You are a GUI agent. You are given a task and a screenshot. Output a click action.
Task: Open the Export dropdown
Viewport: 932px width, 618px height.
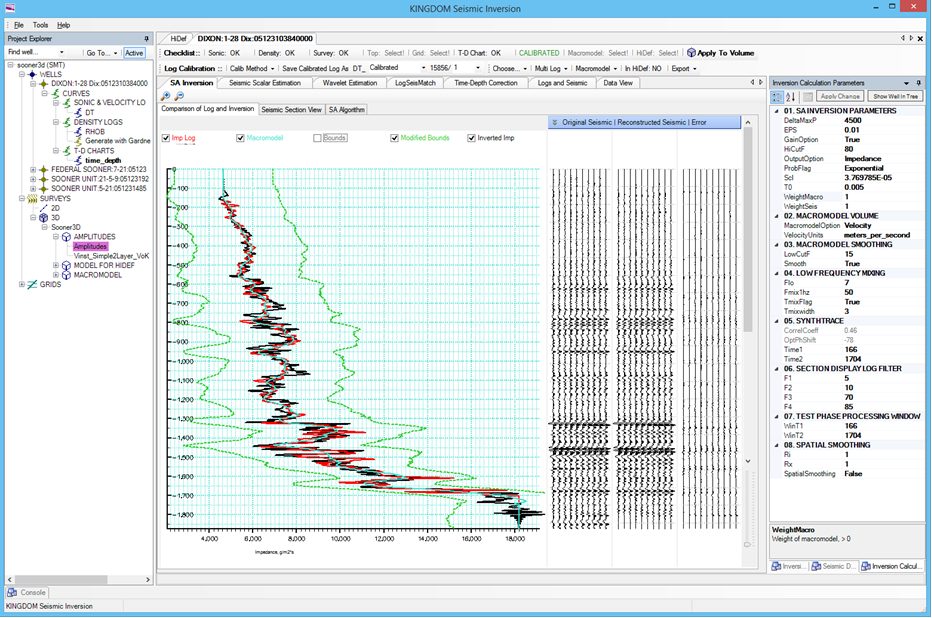pyautogui.click(x=684, y=68)
